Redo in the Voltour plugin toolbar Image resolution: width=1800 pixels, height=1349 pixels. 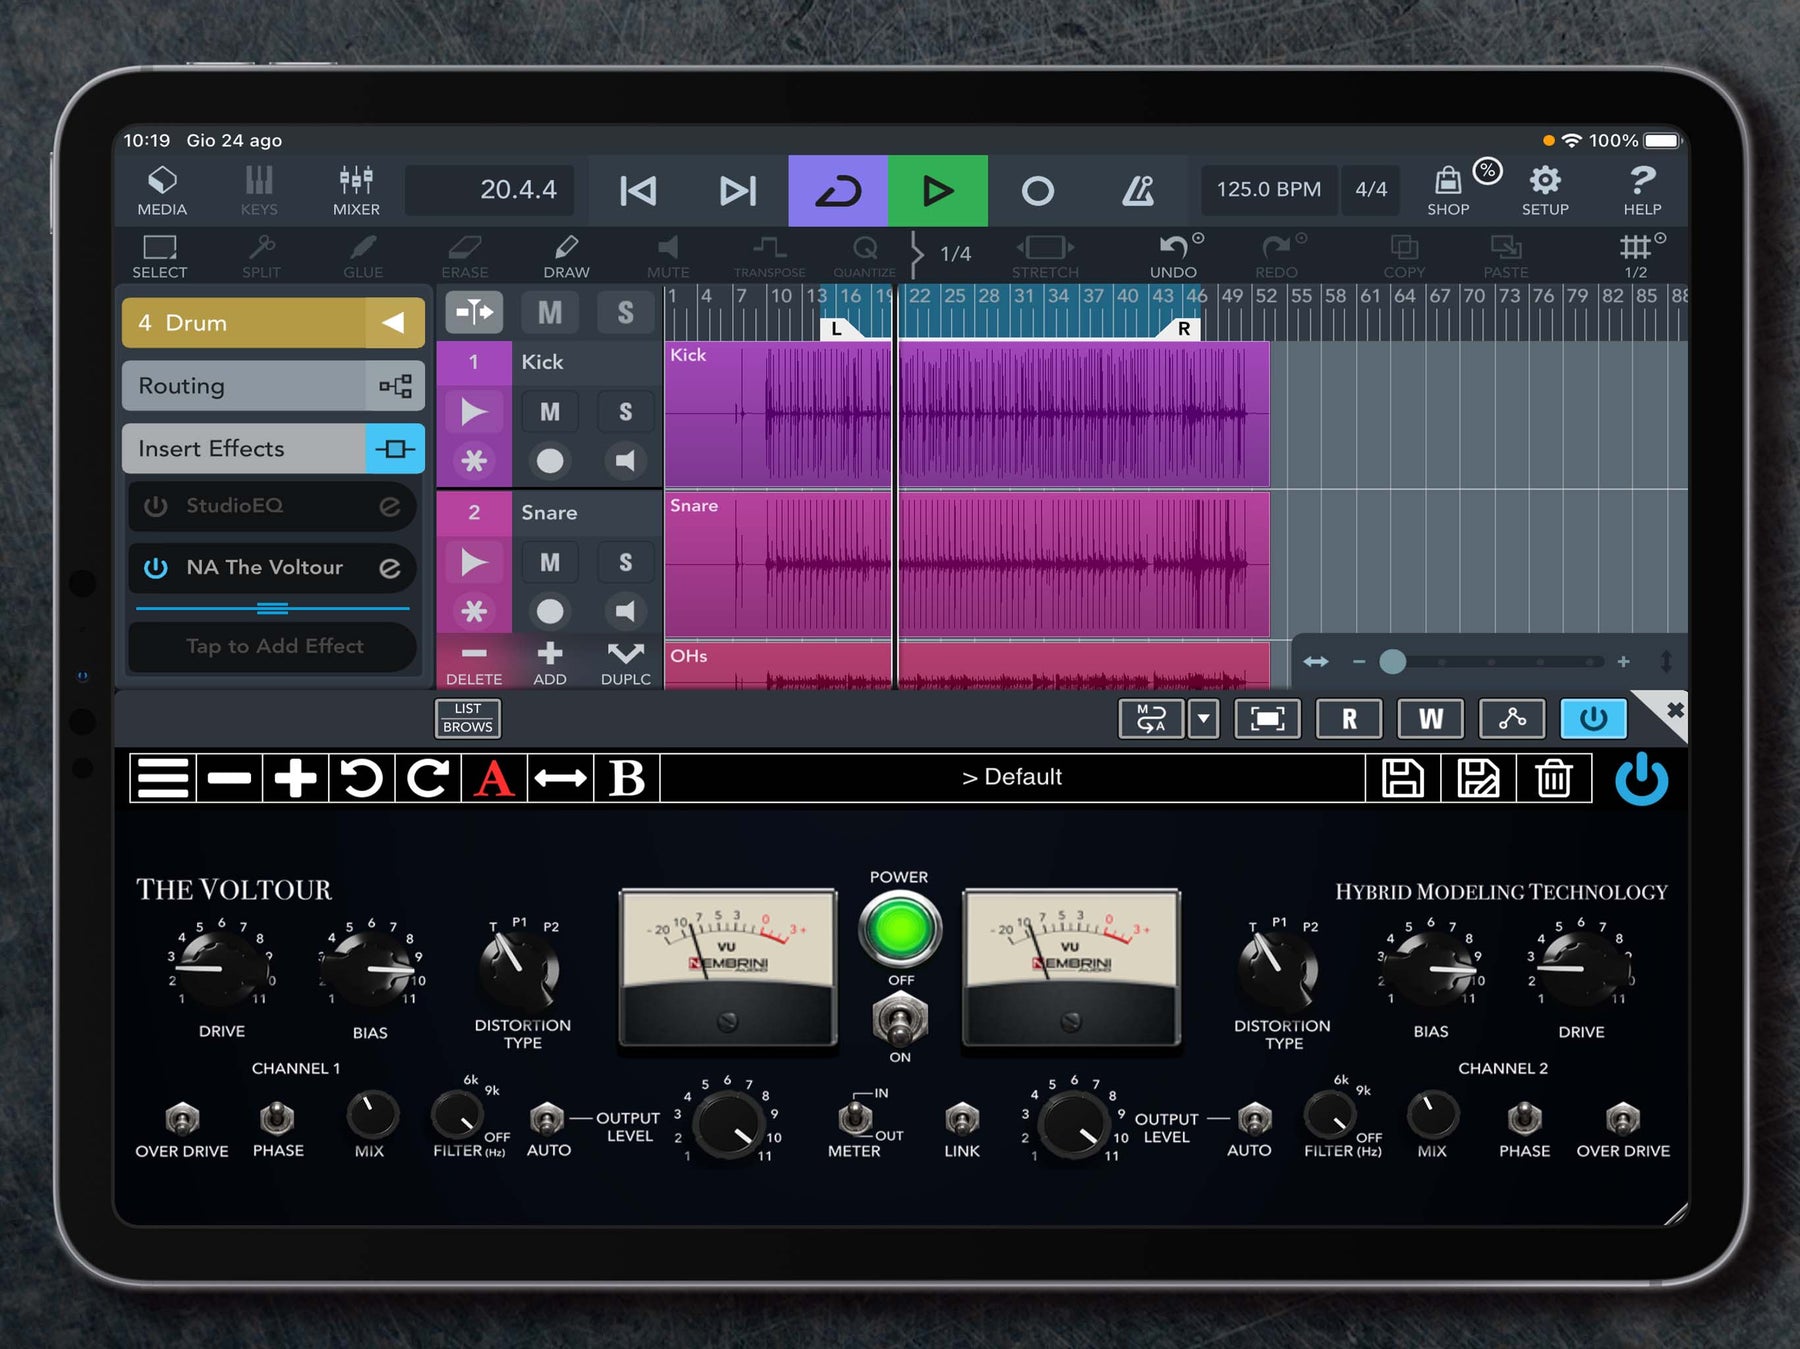click(x=427, y=778)
